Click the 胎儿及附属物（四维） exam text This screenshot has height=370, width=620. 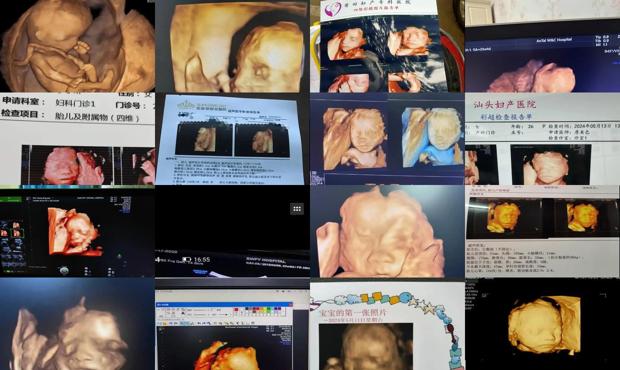pyautogui.click(x=97, y=117)
